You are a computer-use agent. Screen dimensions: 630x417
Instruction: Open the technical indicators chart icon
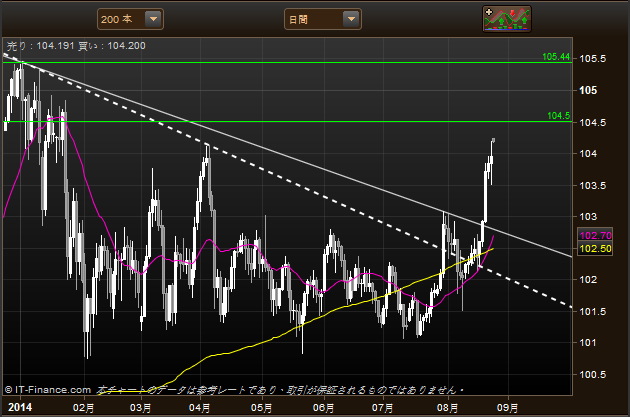(x=507, y=19)
